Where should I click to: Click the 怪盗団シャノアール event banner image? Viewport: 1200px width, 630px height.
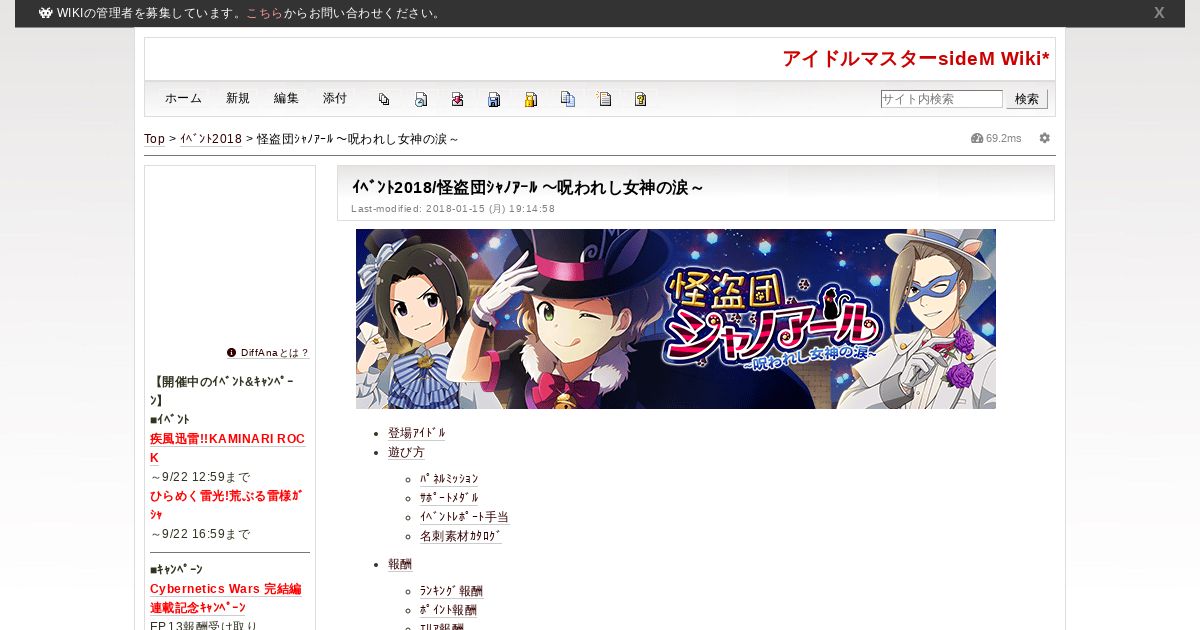pyautogui.click(x=676, y=319)
